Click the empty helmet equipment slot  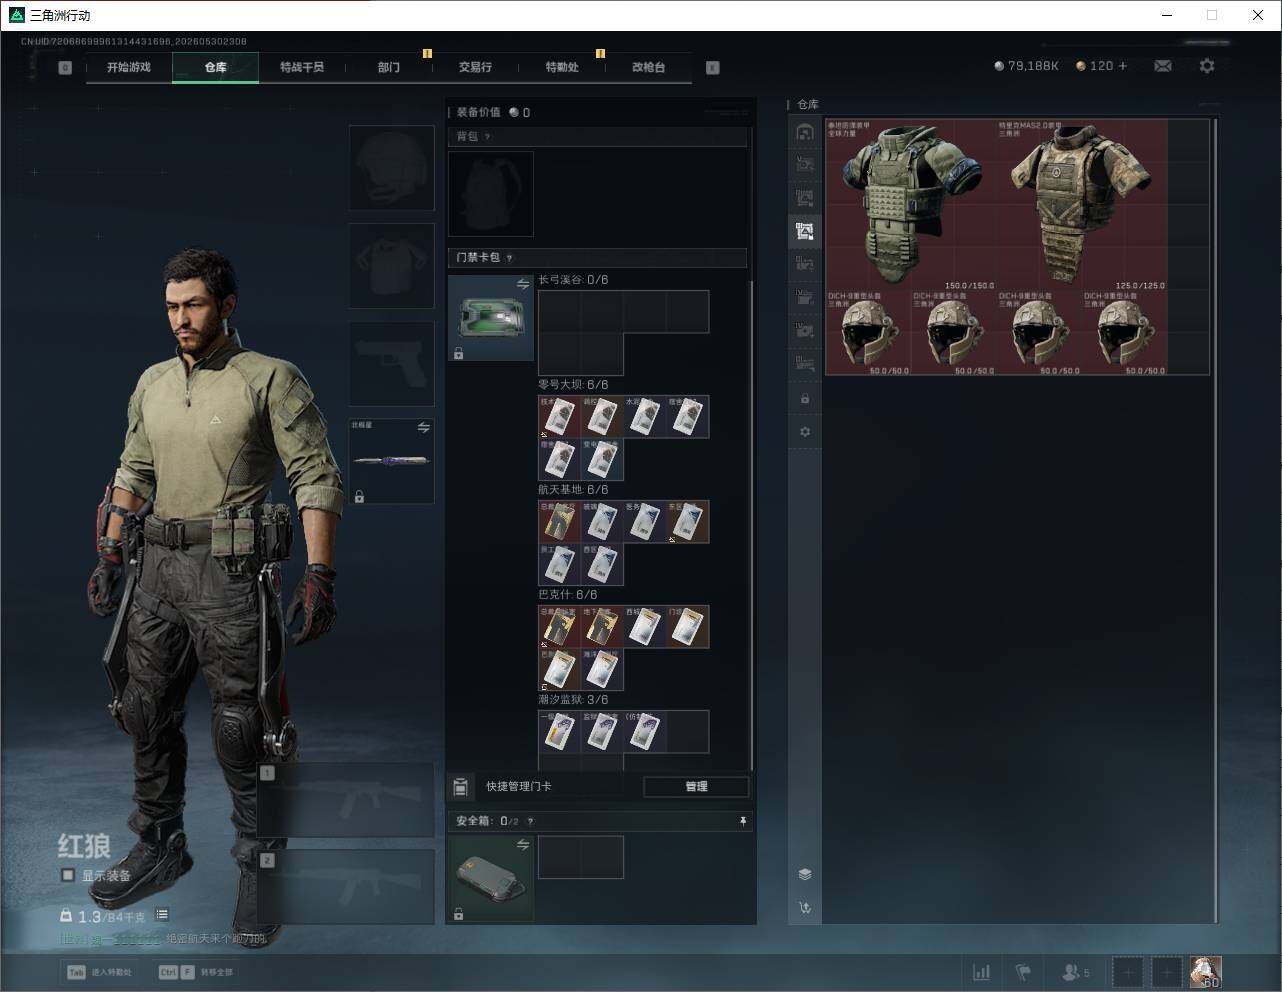click(392, 168)
